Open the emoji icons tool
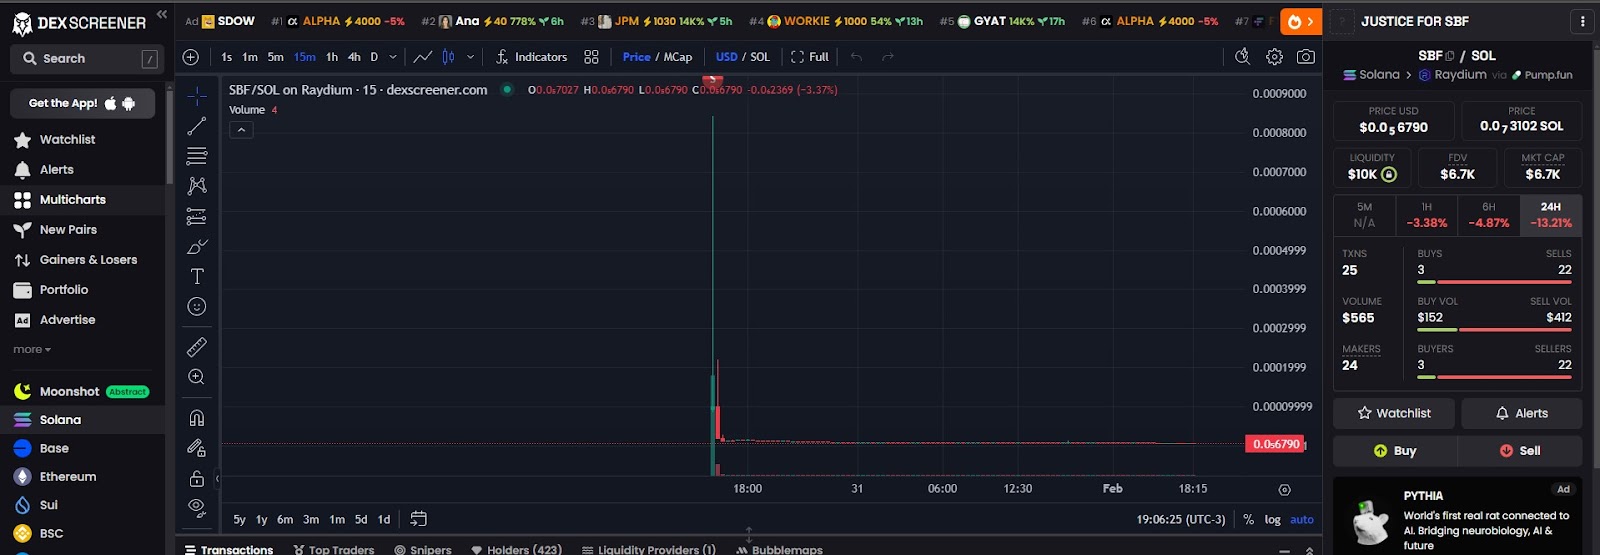Viewport: 1600px width, 555px height. (197, 307)
